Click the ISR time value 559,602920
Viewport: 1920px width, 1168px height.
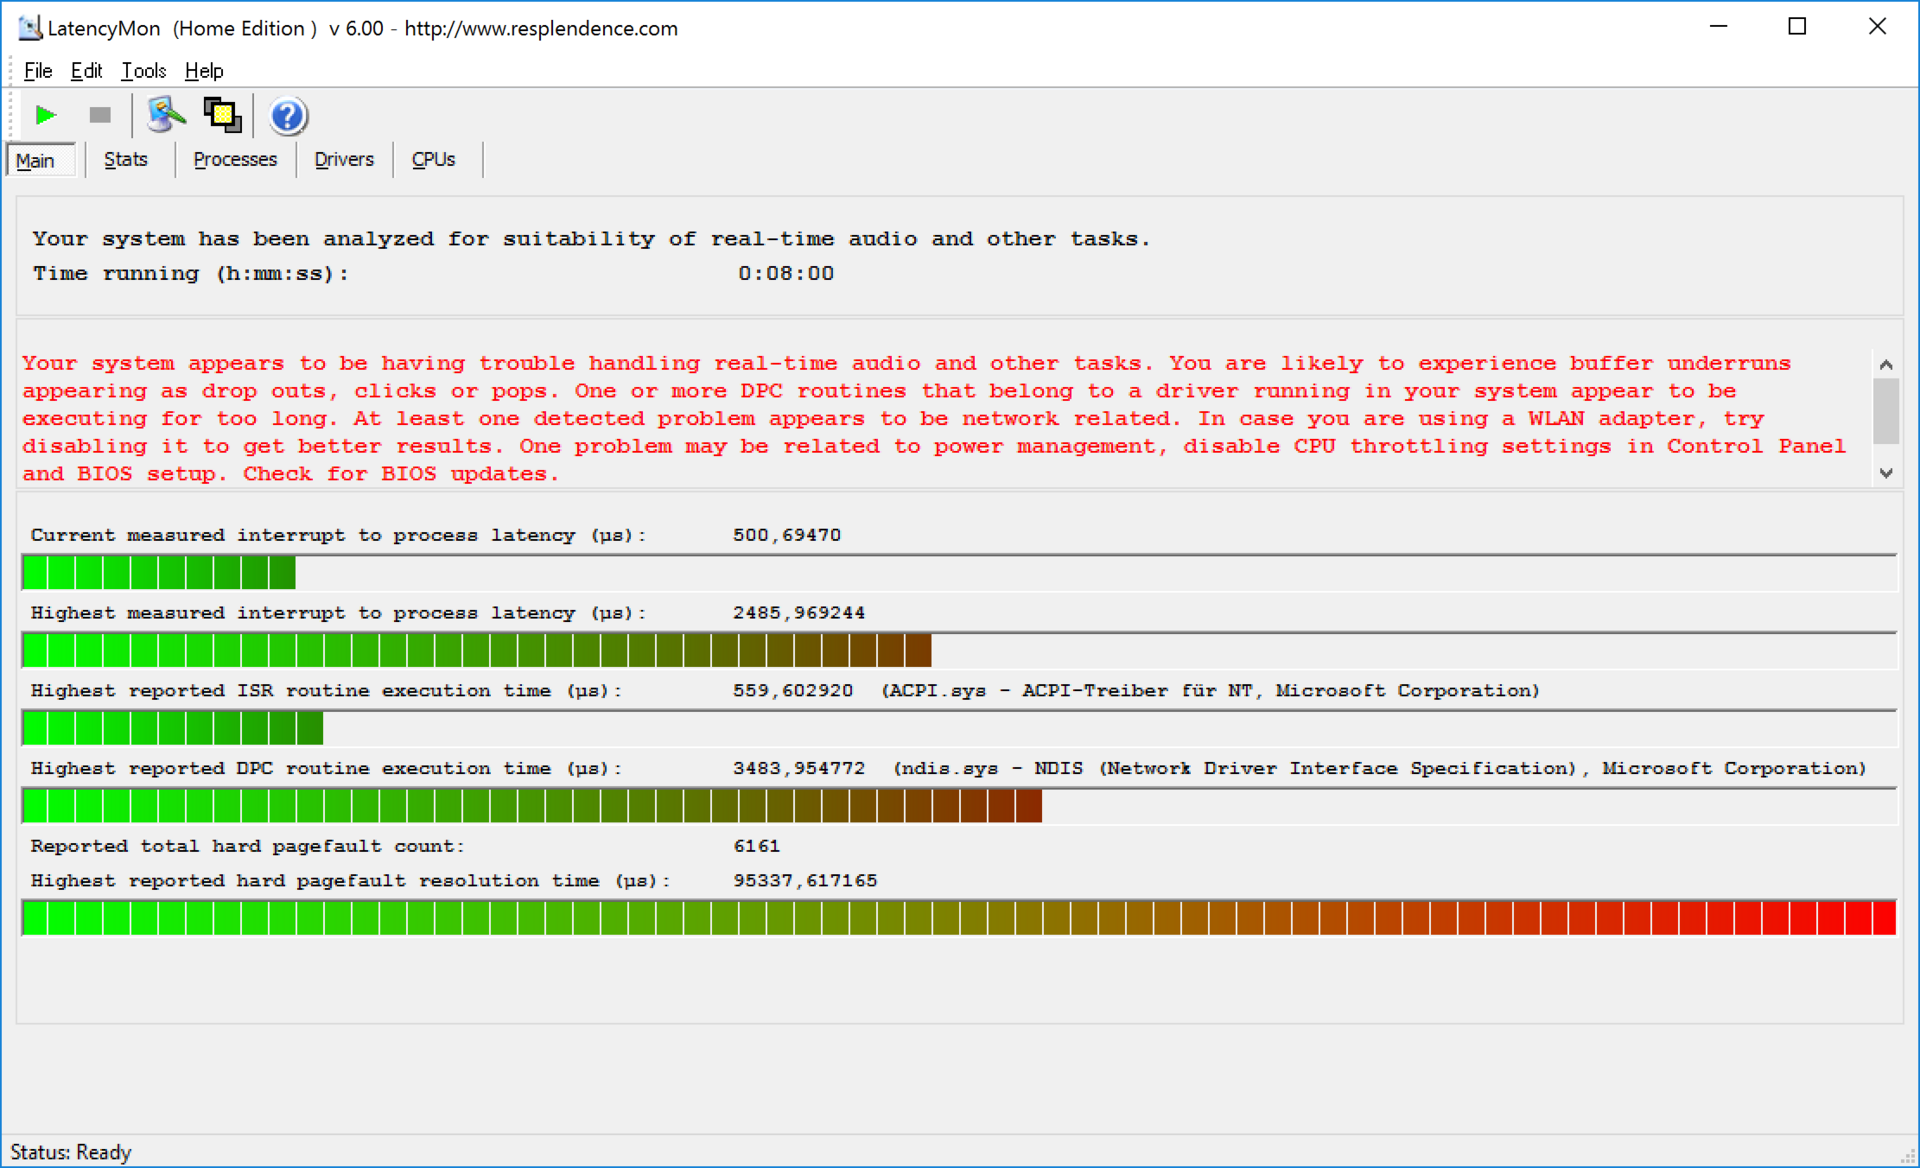793,691
